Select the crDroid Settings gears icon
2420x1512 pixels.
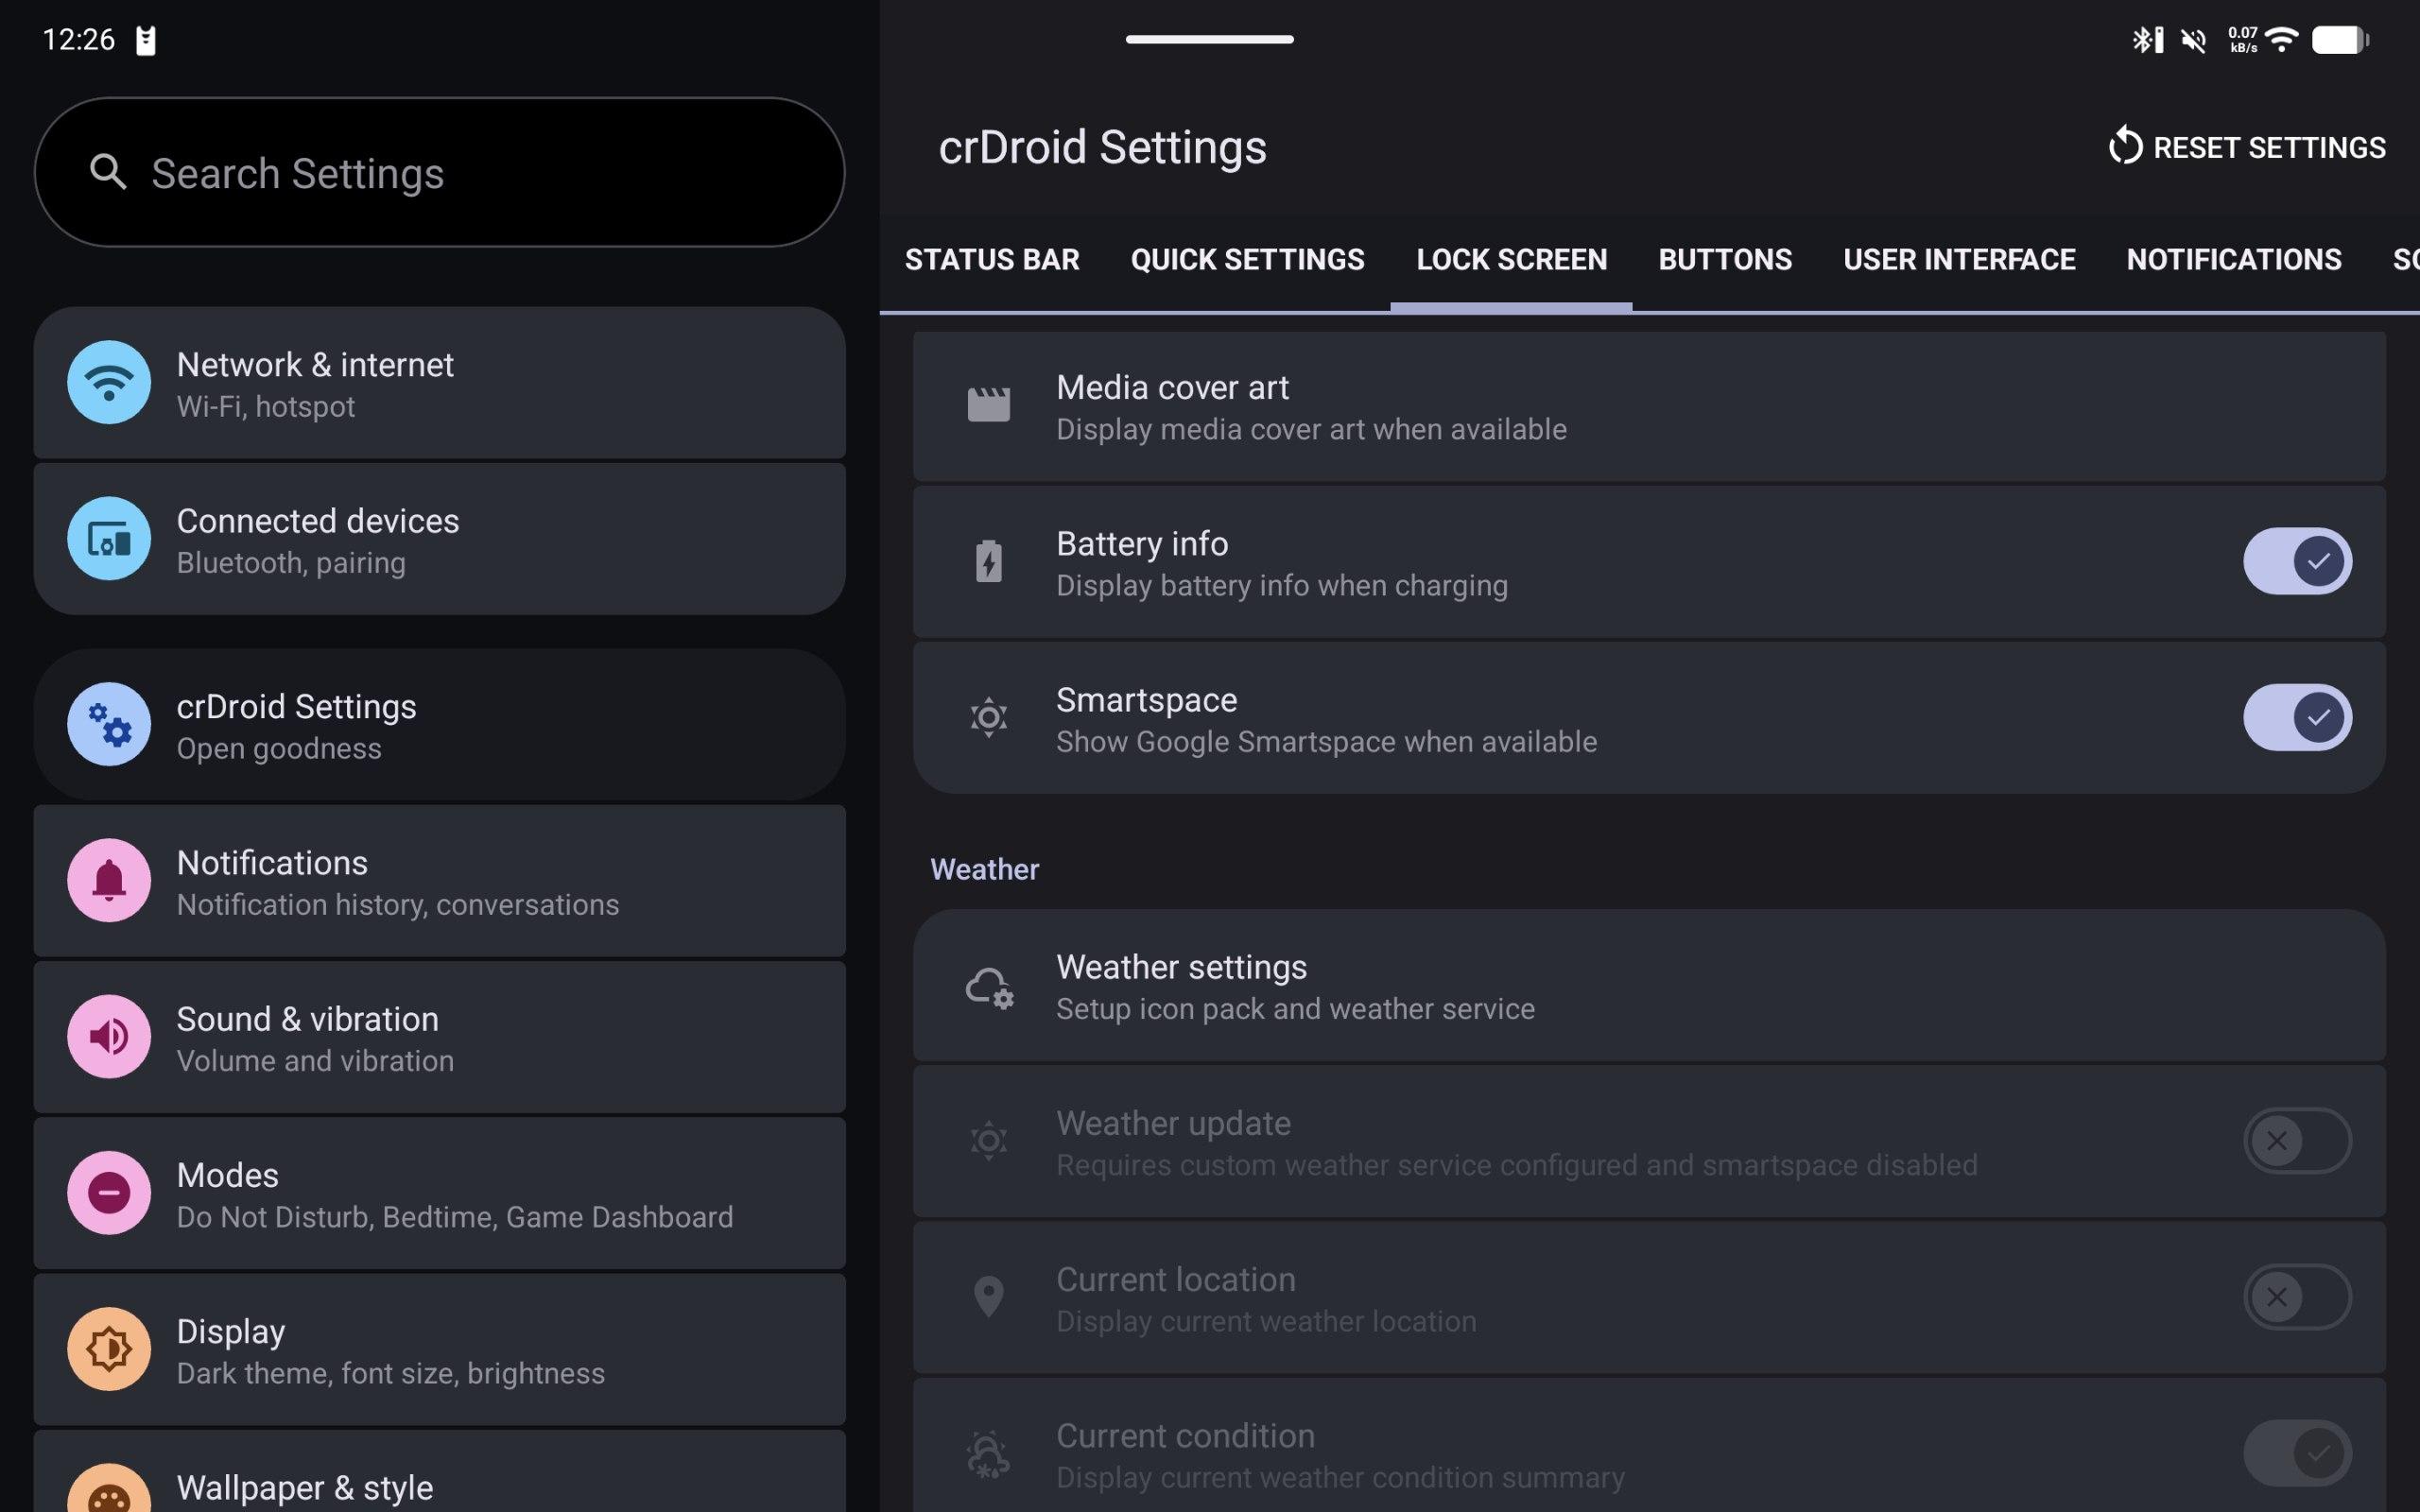click(109, 724)
